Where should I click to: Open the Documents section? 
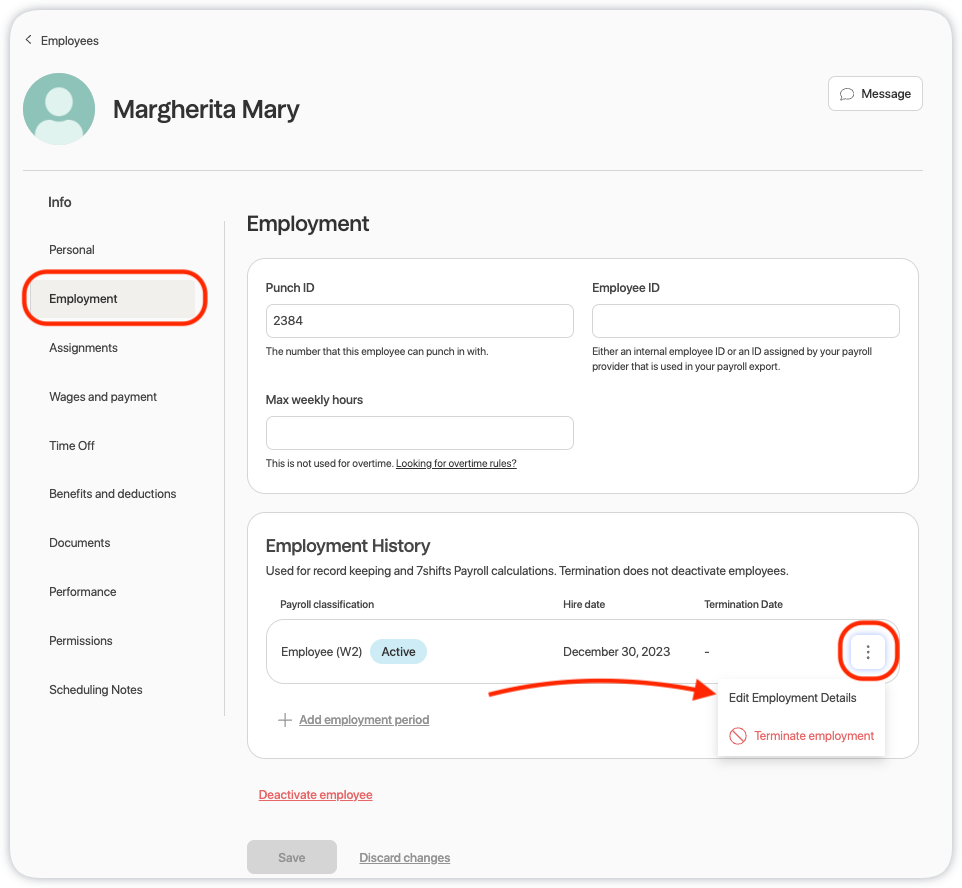(x=80, y=543)
